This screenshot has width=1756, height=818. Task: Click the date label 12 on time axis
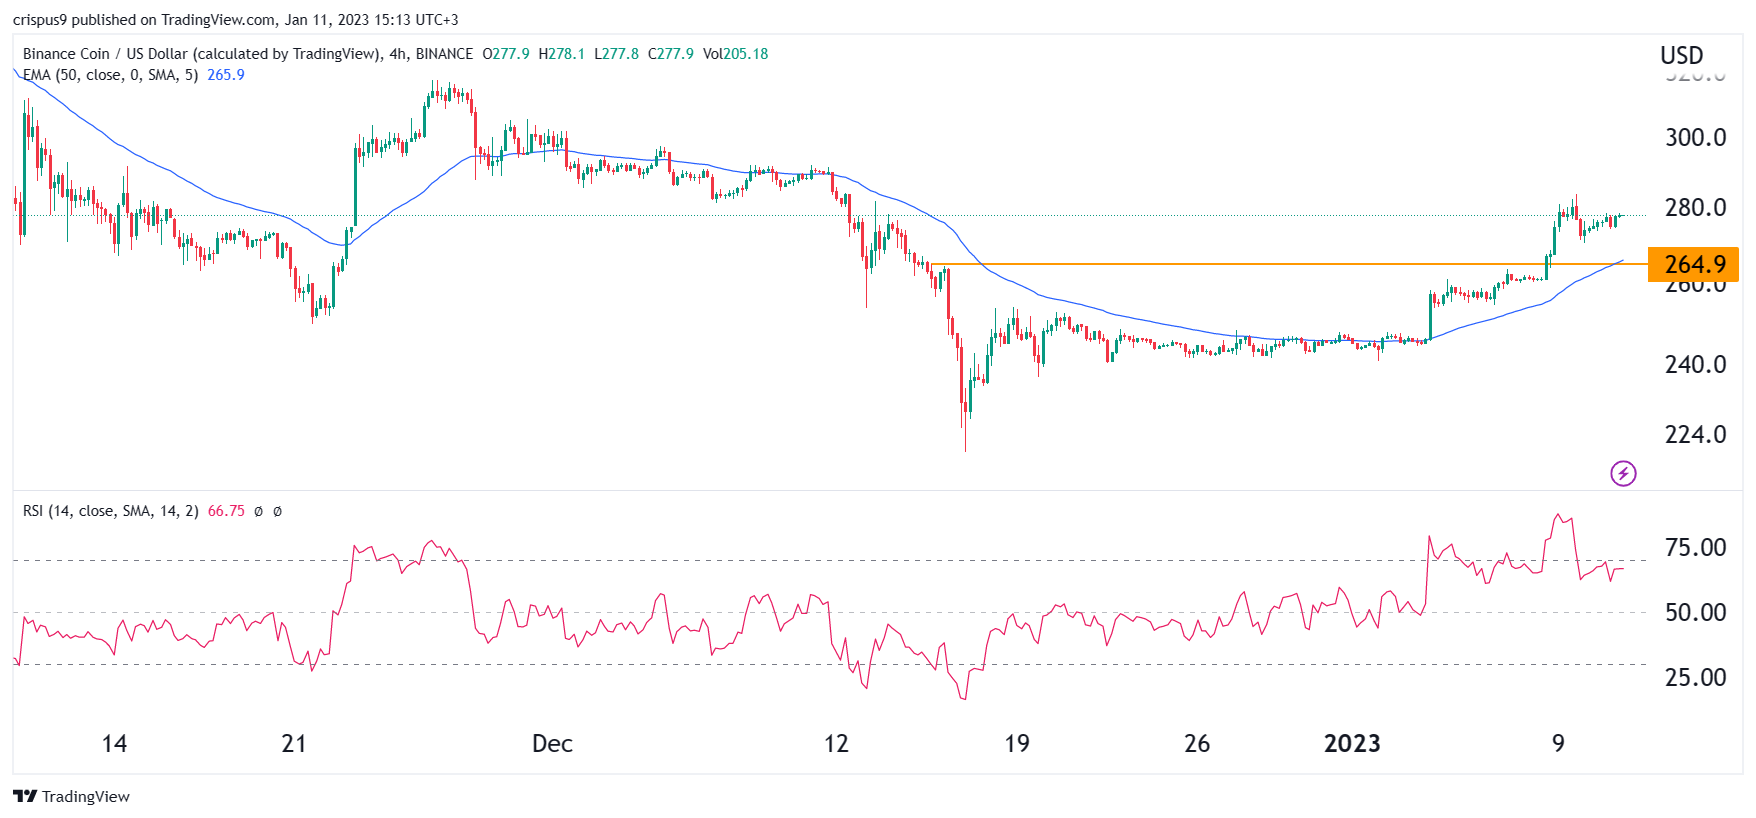click(836, 743)
